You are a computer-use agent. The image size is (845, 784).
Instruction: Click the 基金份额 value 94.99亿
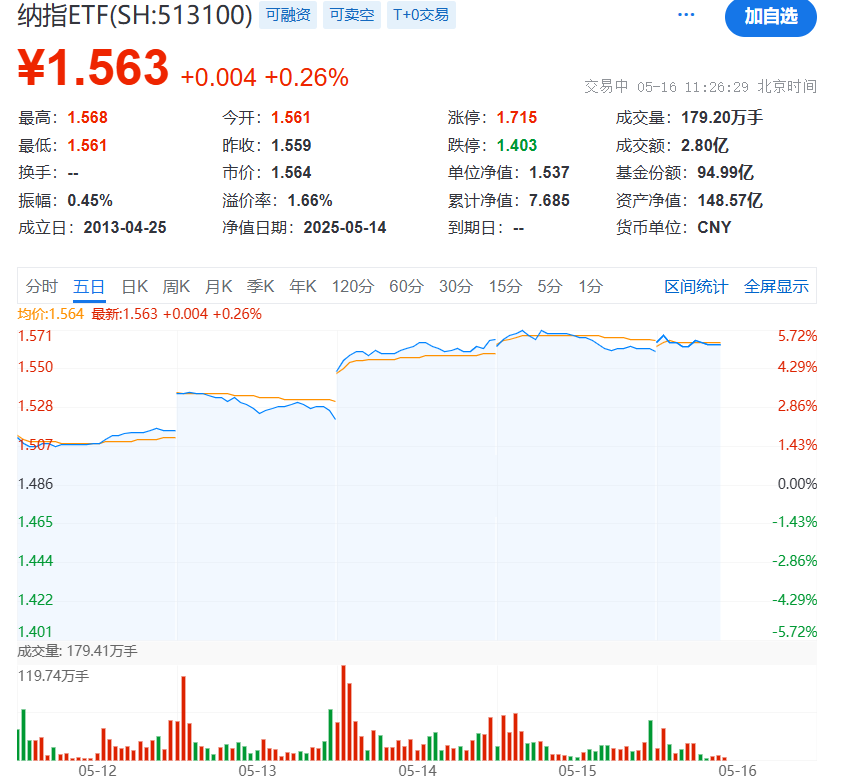tap(725, 172)
